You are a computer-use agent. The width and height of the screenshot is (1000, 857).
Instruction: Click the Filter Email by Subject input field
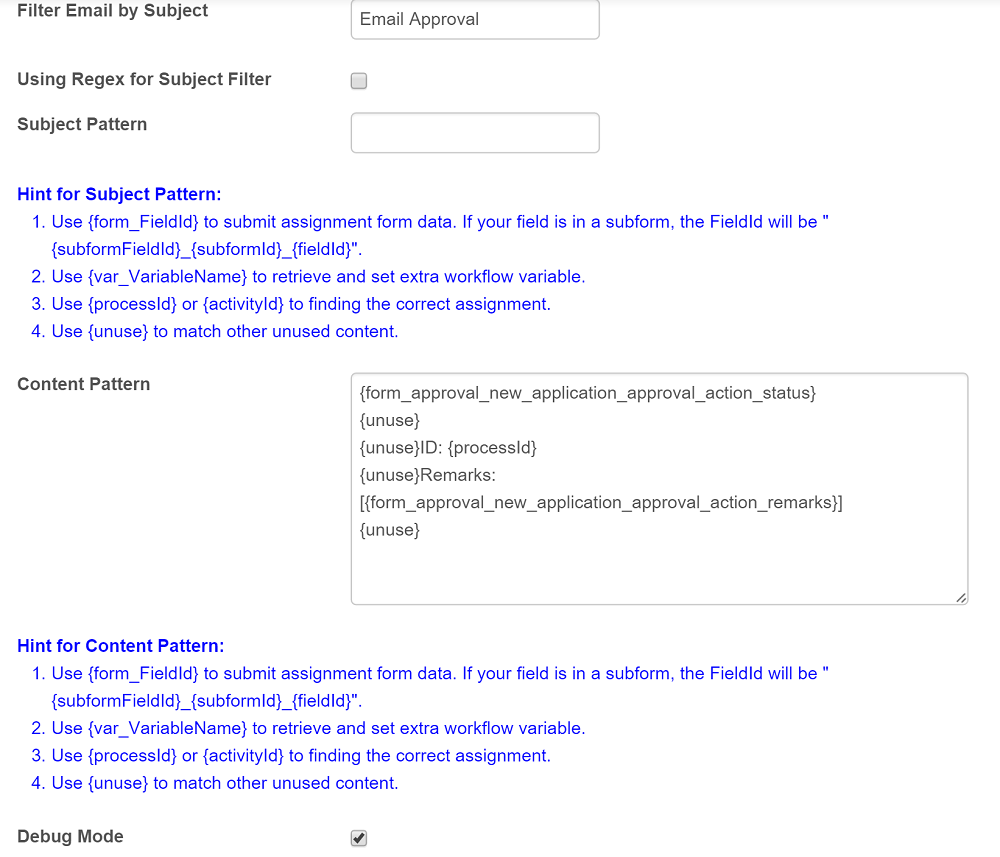point(475,19)
